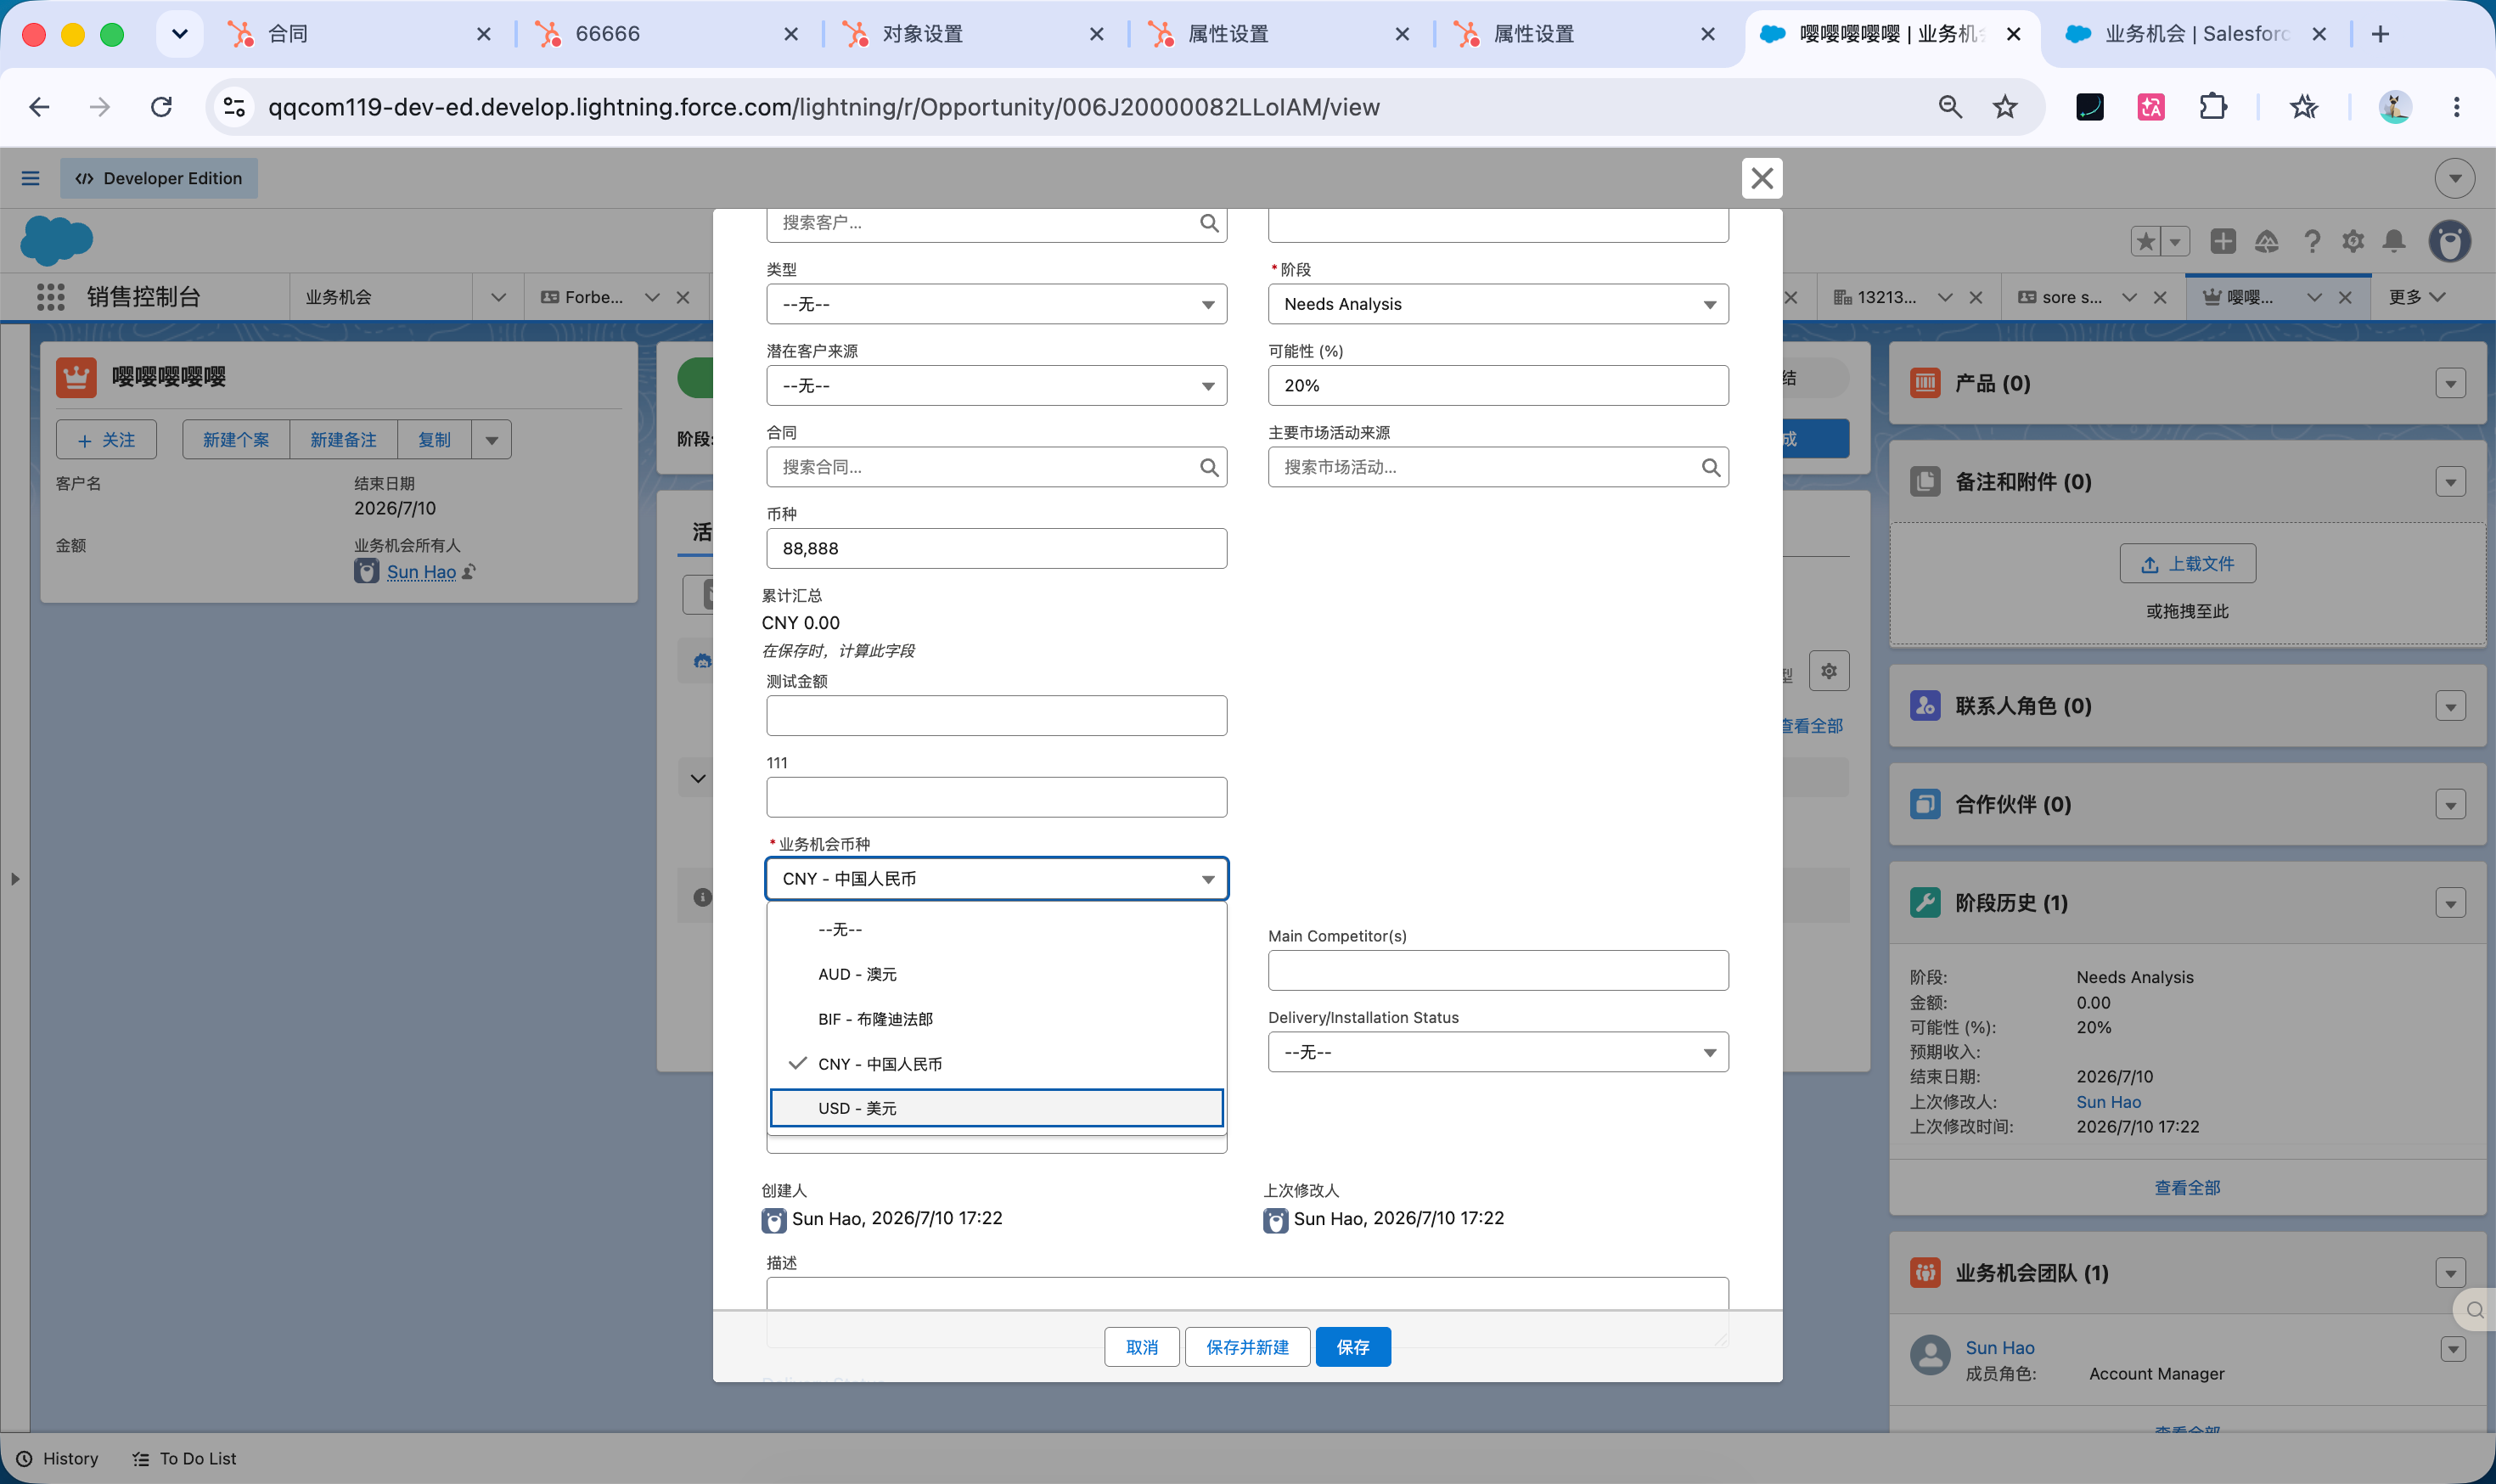Screen dimensions: 2496x1484
Task: Click the 可能性 (%) field
Action: coord(1498,385)
